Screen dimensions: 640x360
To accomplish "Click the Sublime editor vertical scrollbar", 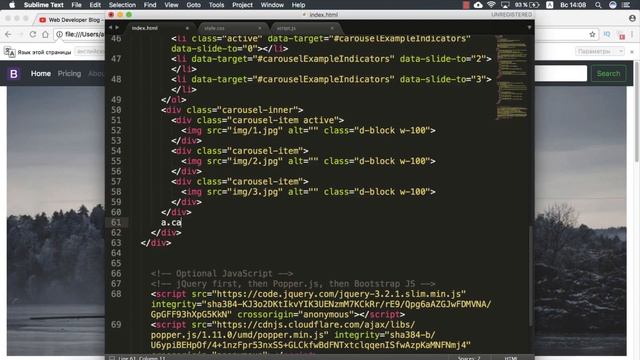I will [531, 276].
